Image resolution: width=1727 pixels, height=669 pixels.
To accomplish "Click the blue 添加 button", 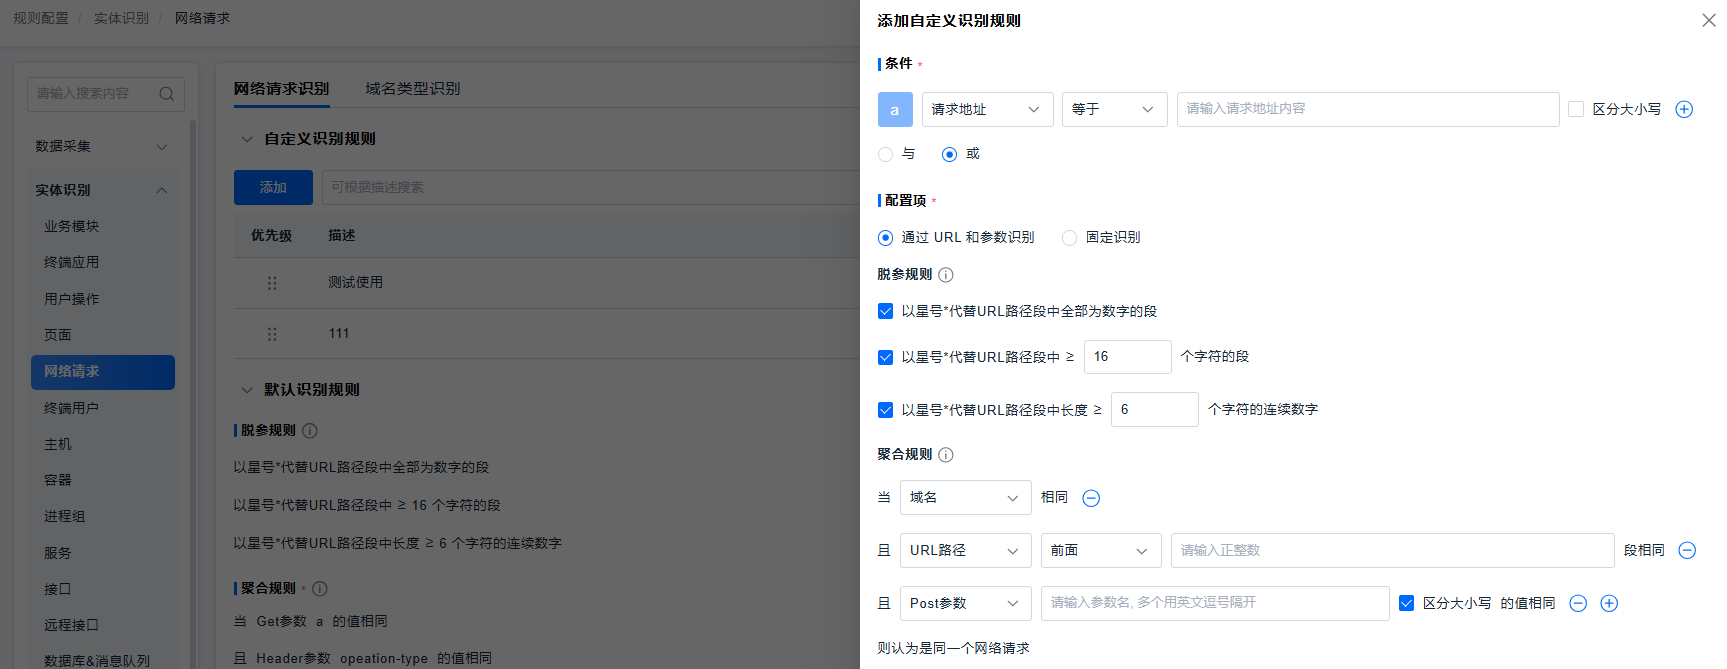I will (273, 188).
